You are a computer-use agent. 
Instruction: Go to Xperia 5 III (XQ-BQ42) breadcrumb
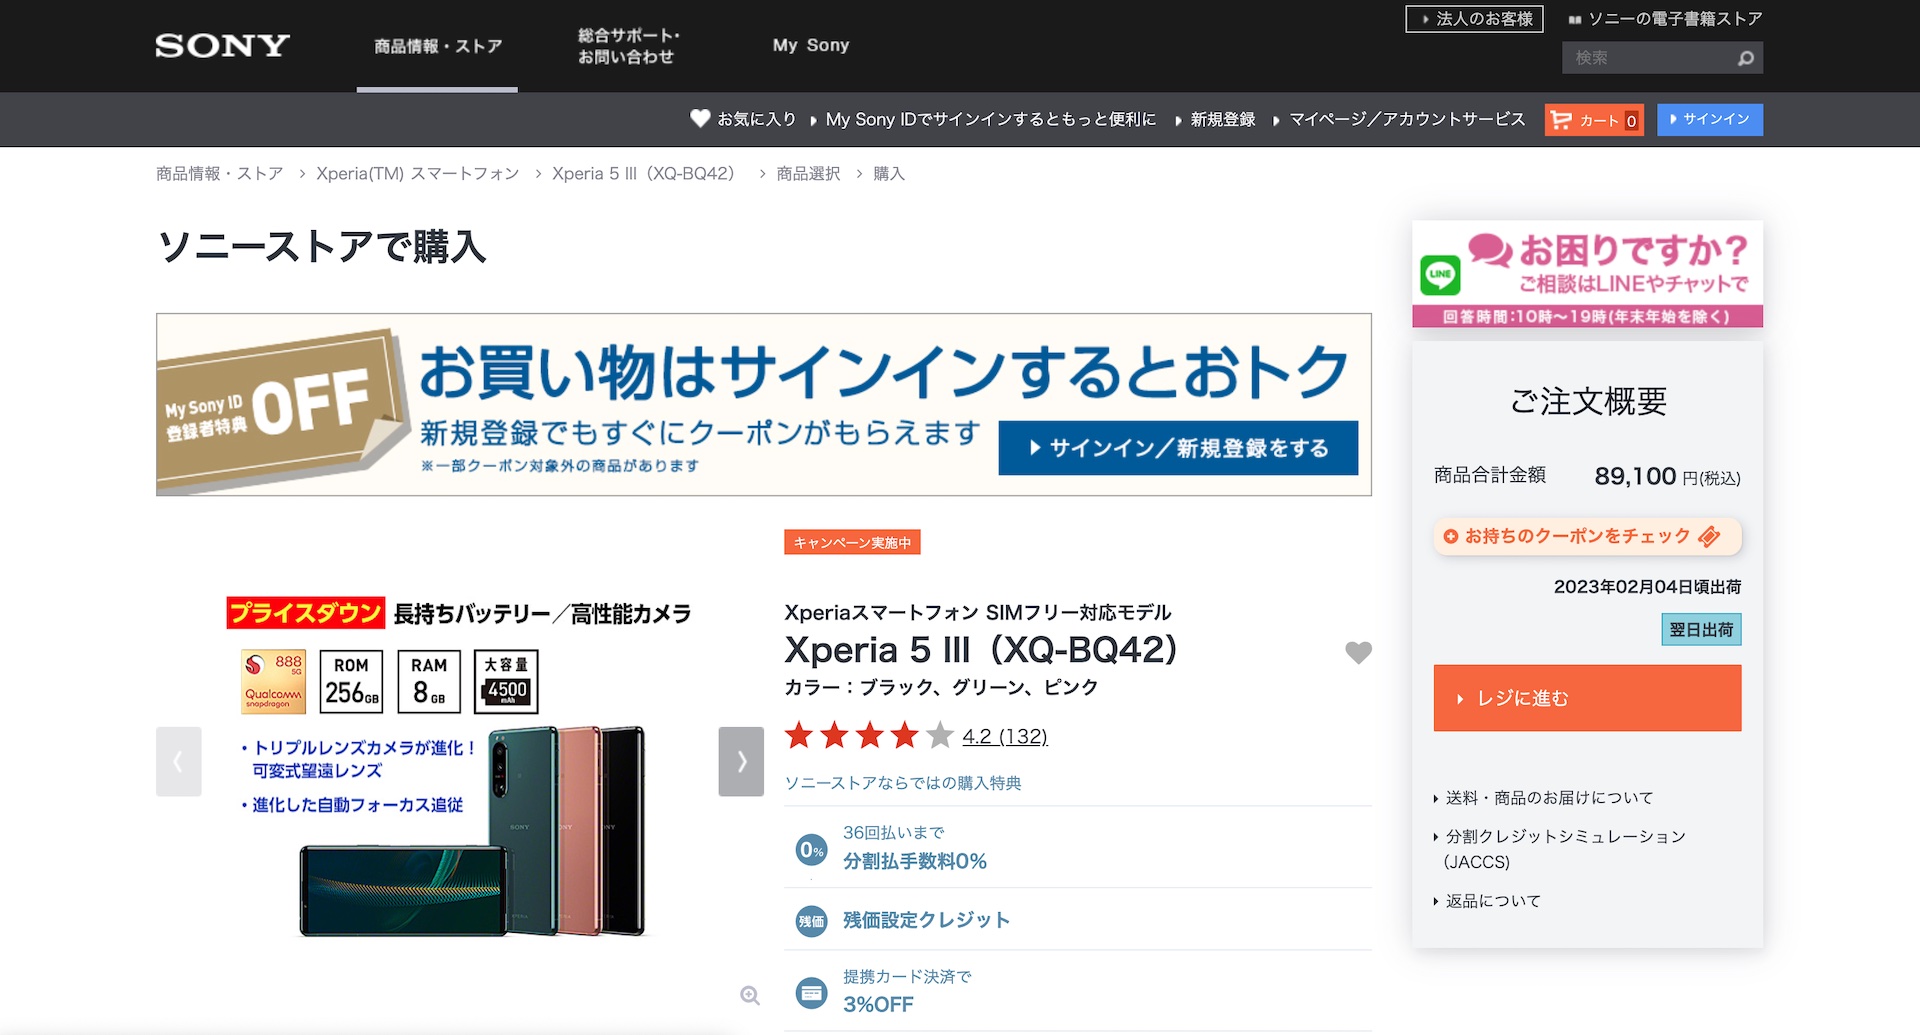[643, 173]
